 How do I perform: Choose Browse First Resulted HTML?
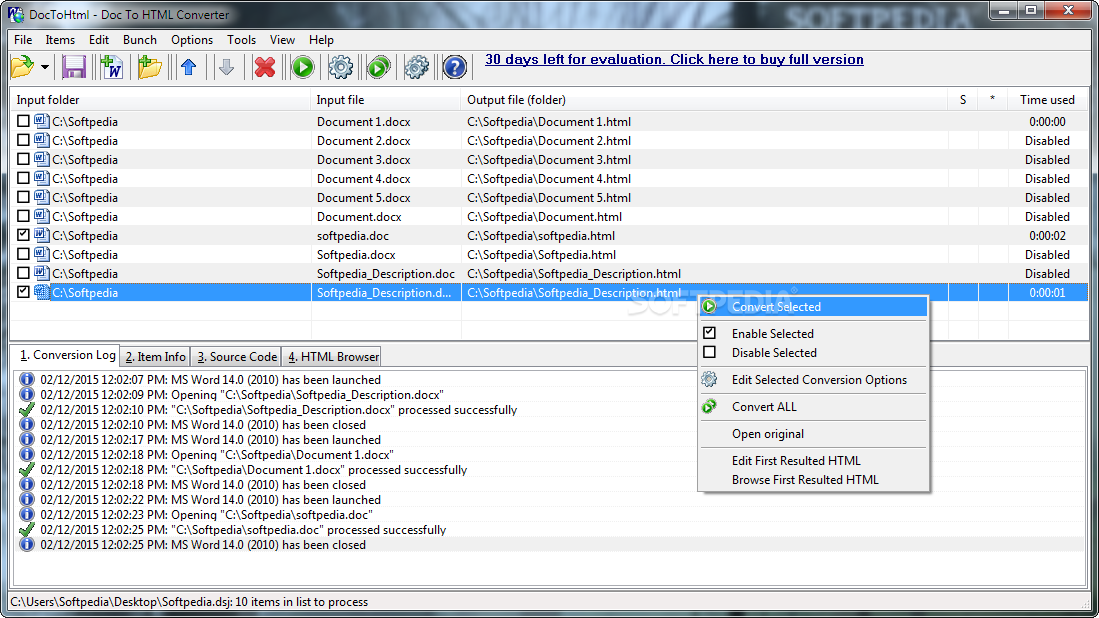click(x=813, y=479)
